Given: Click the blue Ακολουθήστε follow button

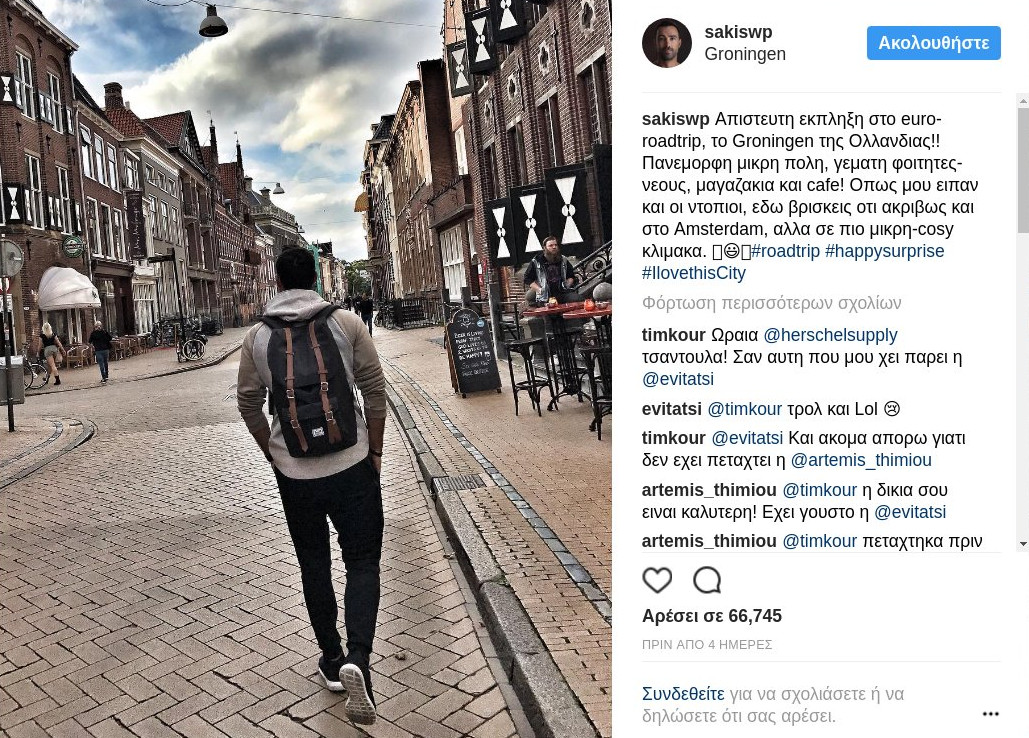Looking at the screenshot, I should [933, 43].
